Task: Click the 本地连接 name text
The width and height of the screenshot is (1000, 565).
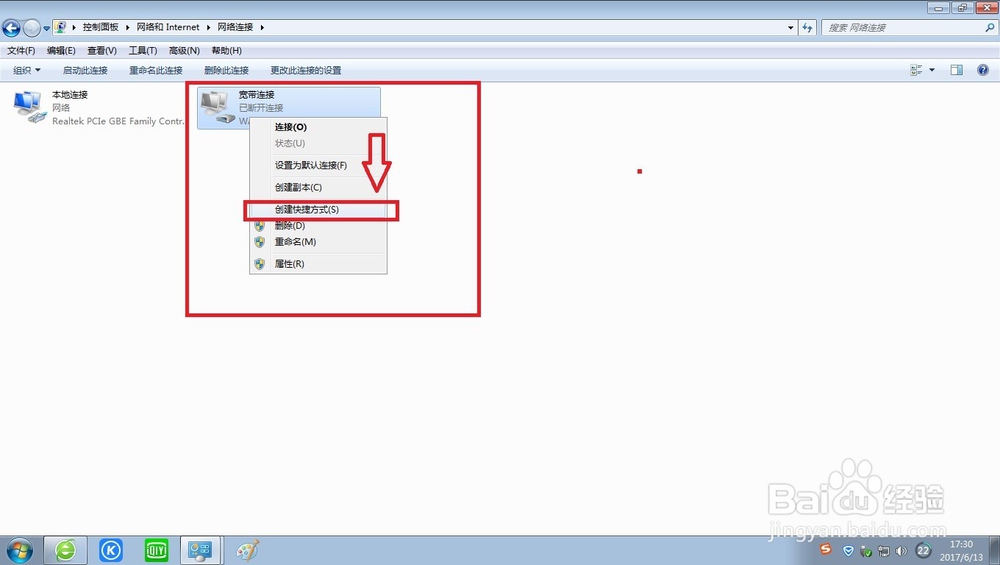Action: pyautogui.click(x=70, y=94)
